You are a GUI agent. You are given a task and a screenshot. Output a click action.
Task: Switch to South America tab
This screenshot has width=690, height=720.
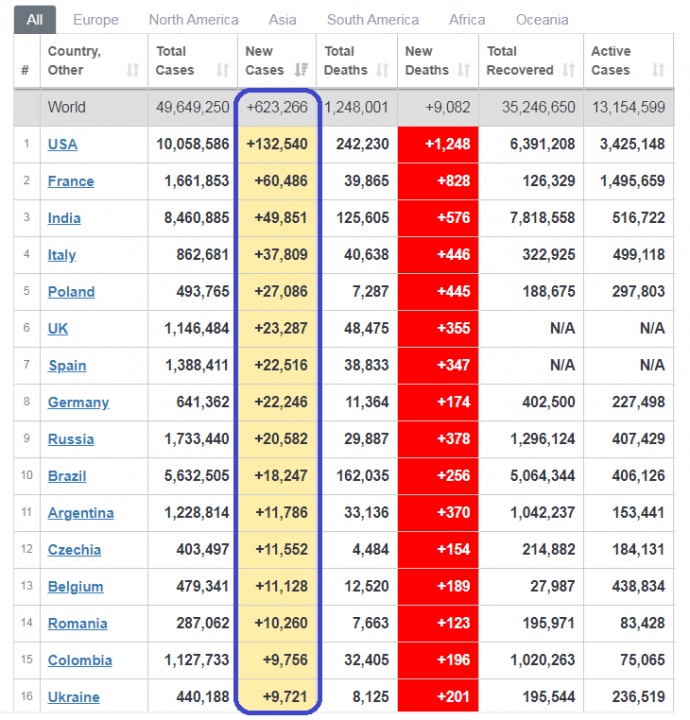[x=373, y=19]
